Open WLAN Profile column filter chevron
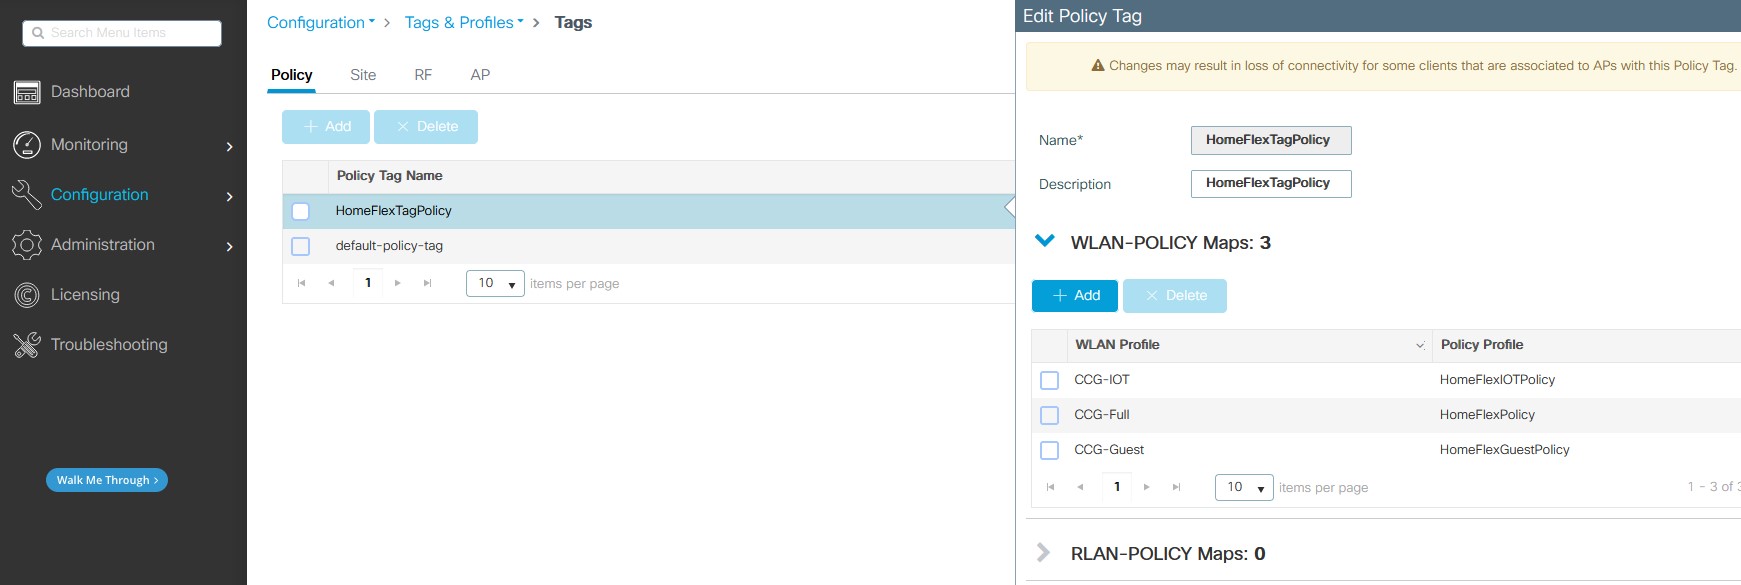Viewport: 1741px width, 585px height. tap(1420, 346)
